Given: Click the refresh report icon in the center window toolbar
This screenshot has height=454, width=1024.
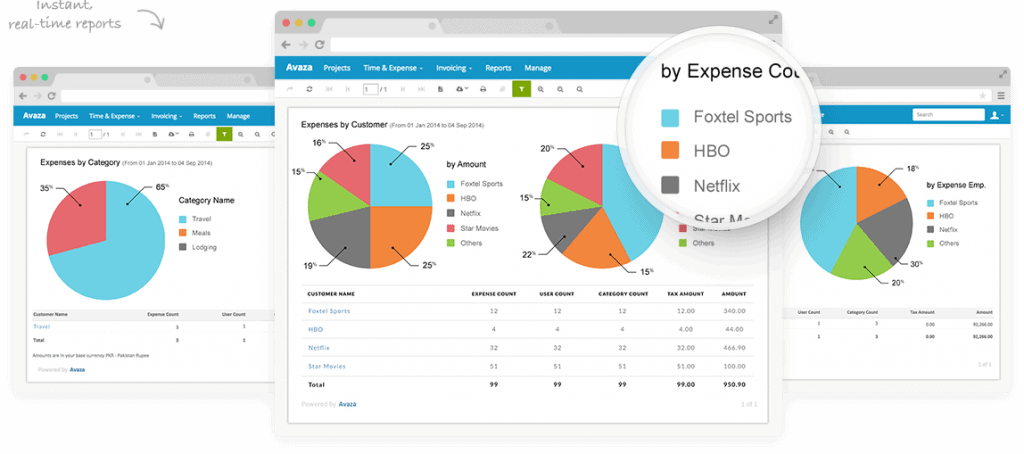Looking at the screenshot, I should coord(310,89).
